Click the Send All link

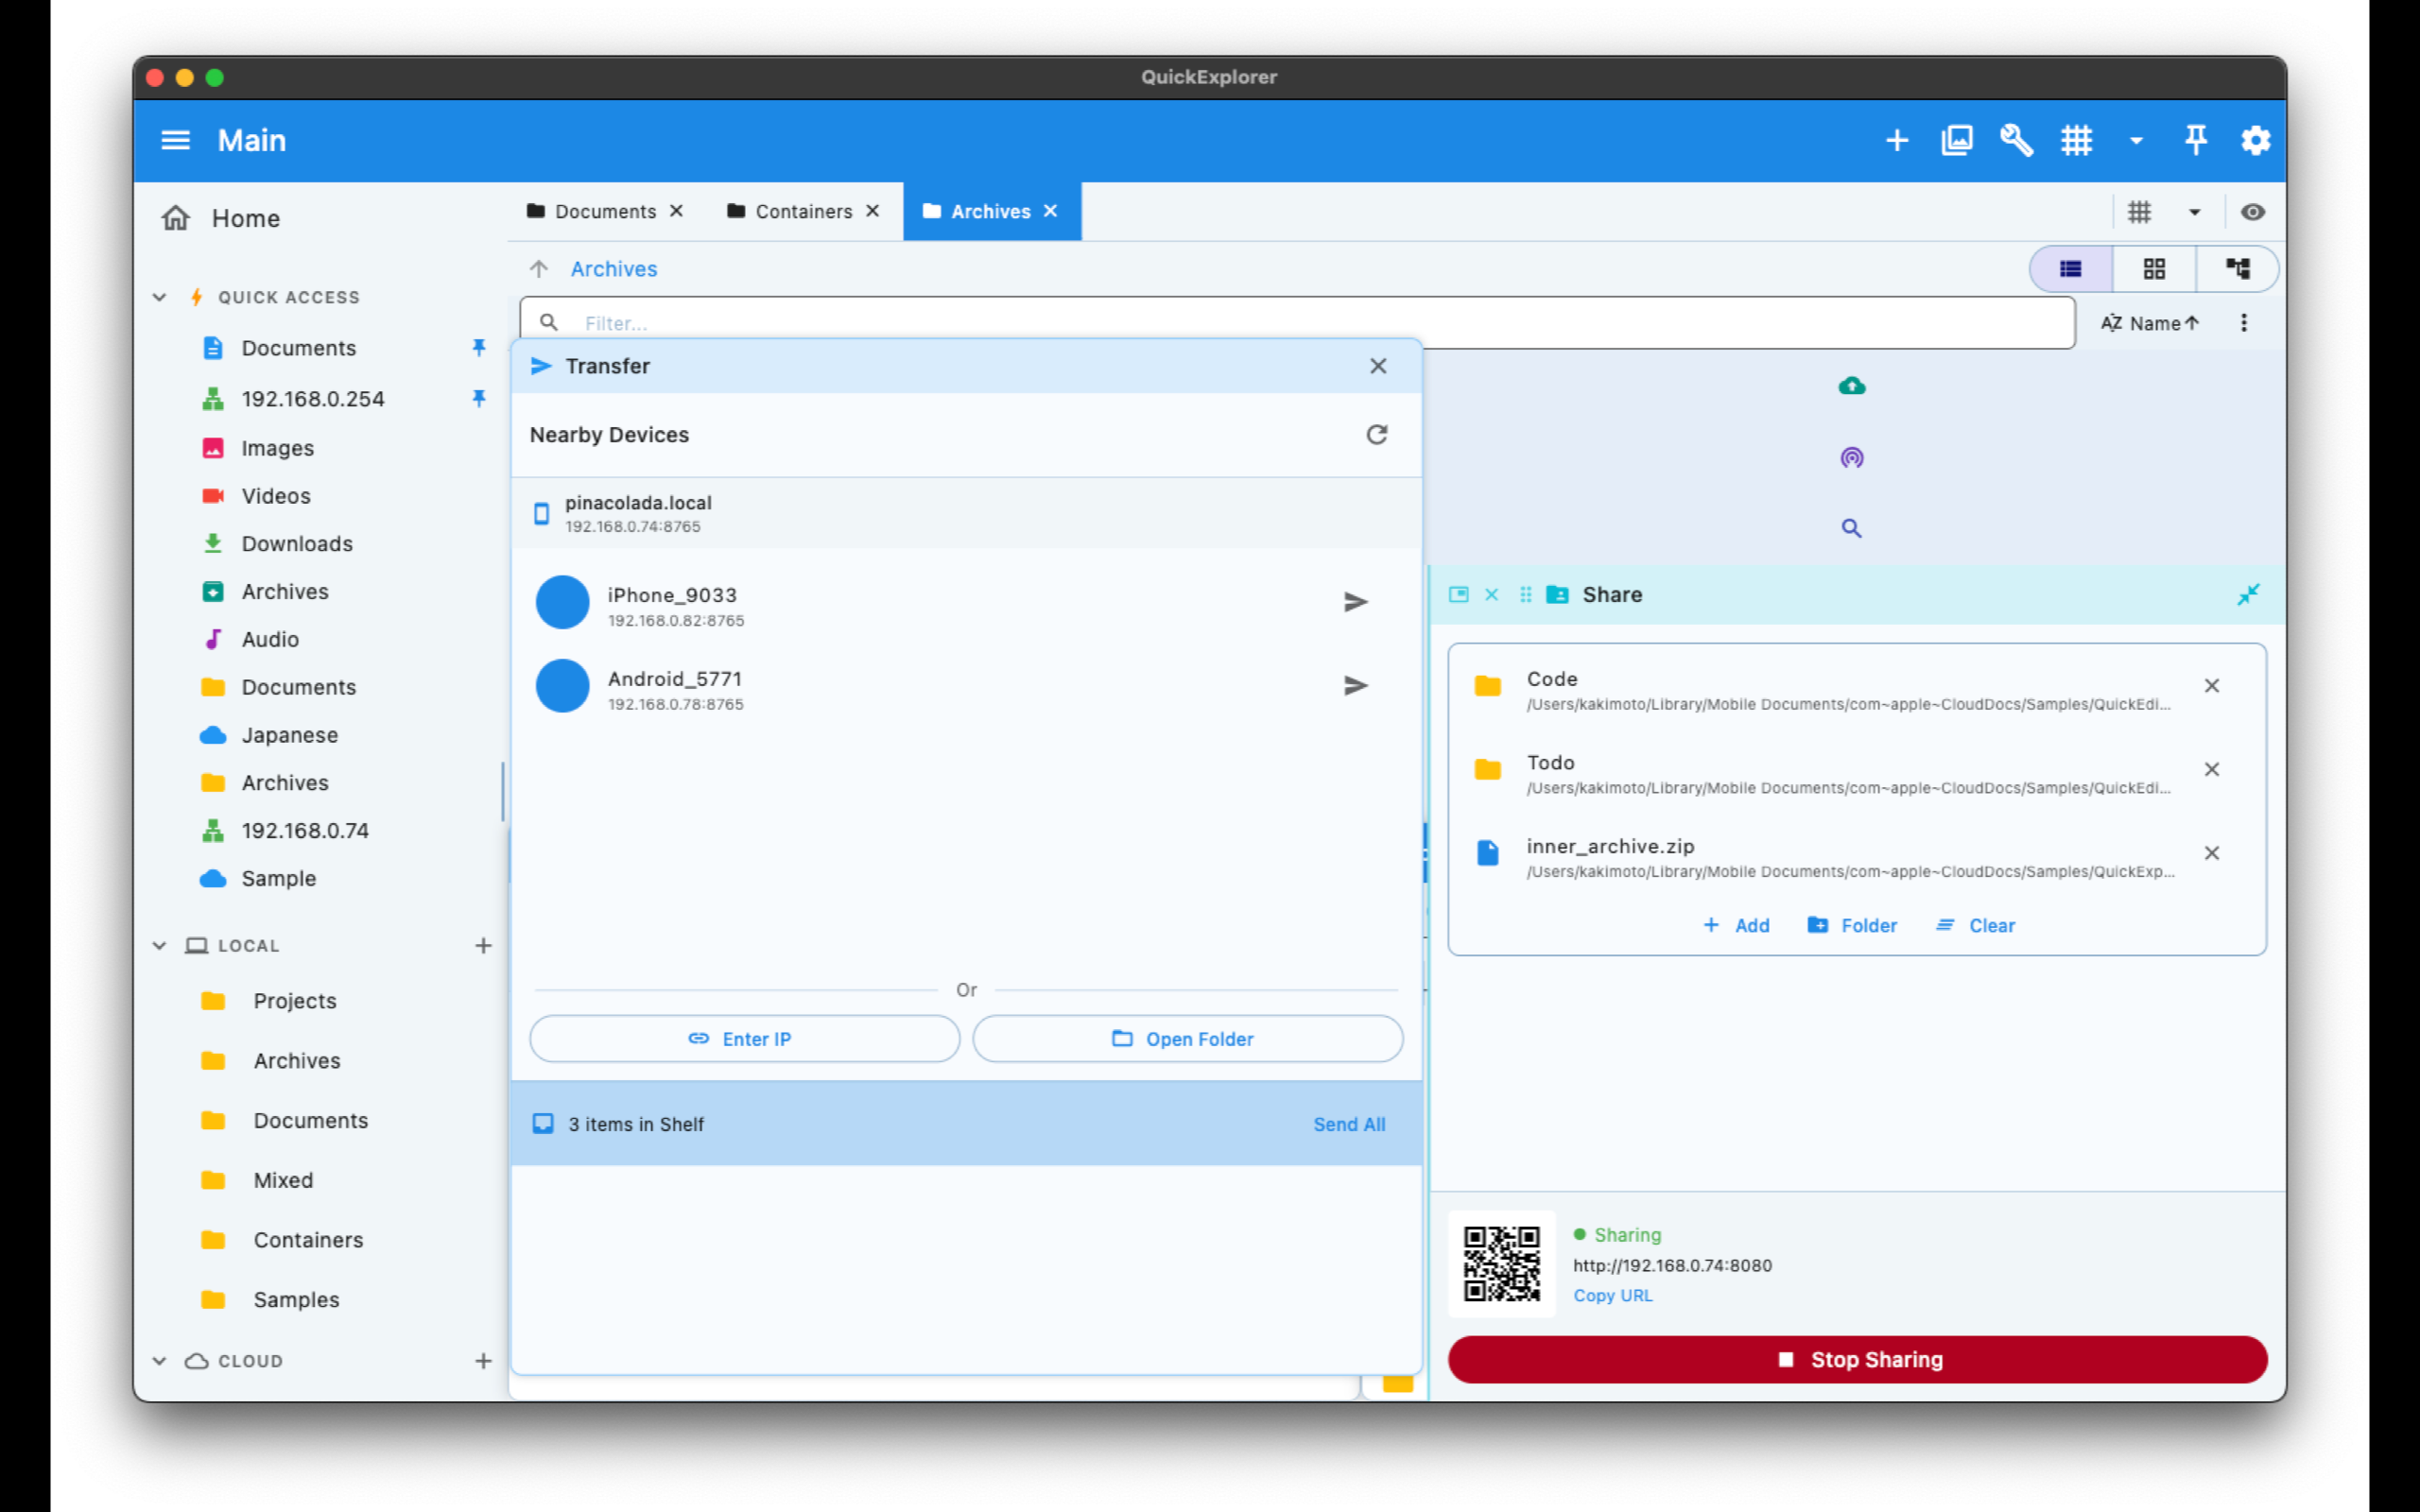[1349, 1124]
